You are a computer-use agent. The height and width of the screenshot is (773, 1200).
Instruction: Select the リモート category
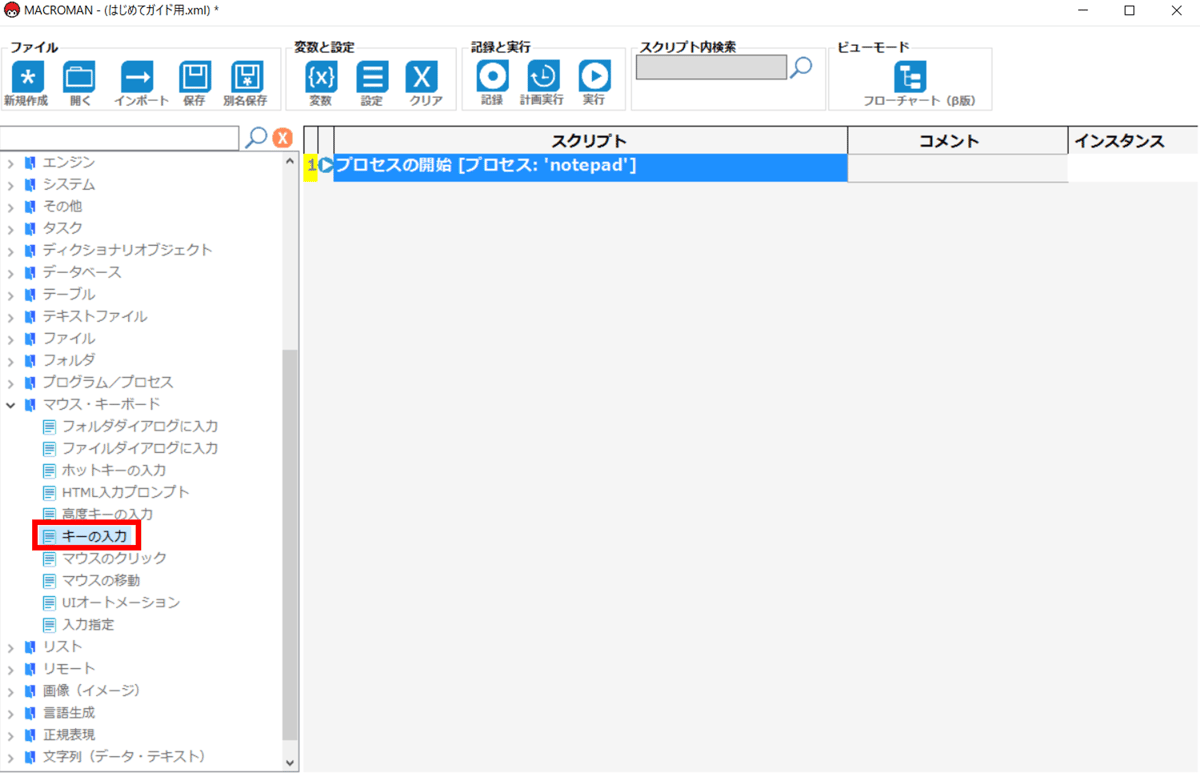69,668
